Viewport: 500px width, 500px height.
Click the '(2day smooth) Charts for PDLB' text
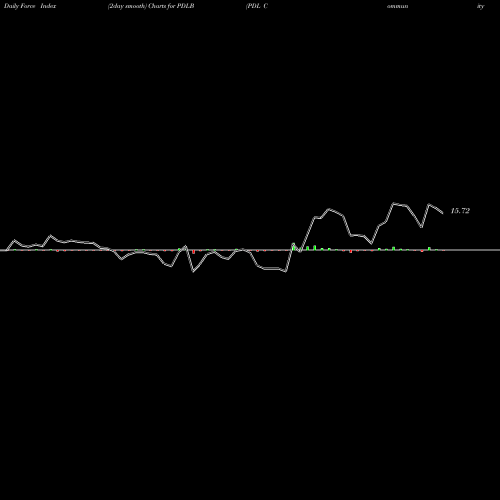(x=151, y=6)
